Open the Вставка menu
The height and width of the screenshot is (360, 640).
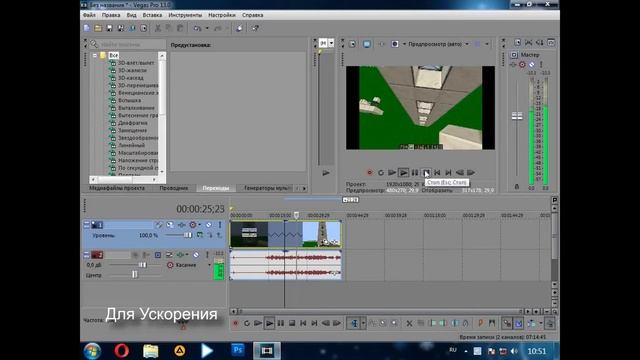point(152,15)
